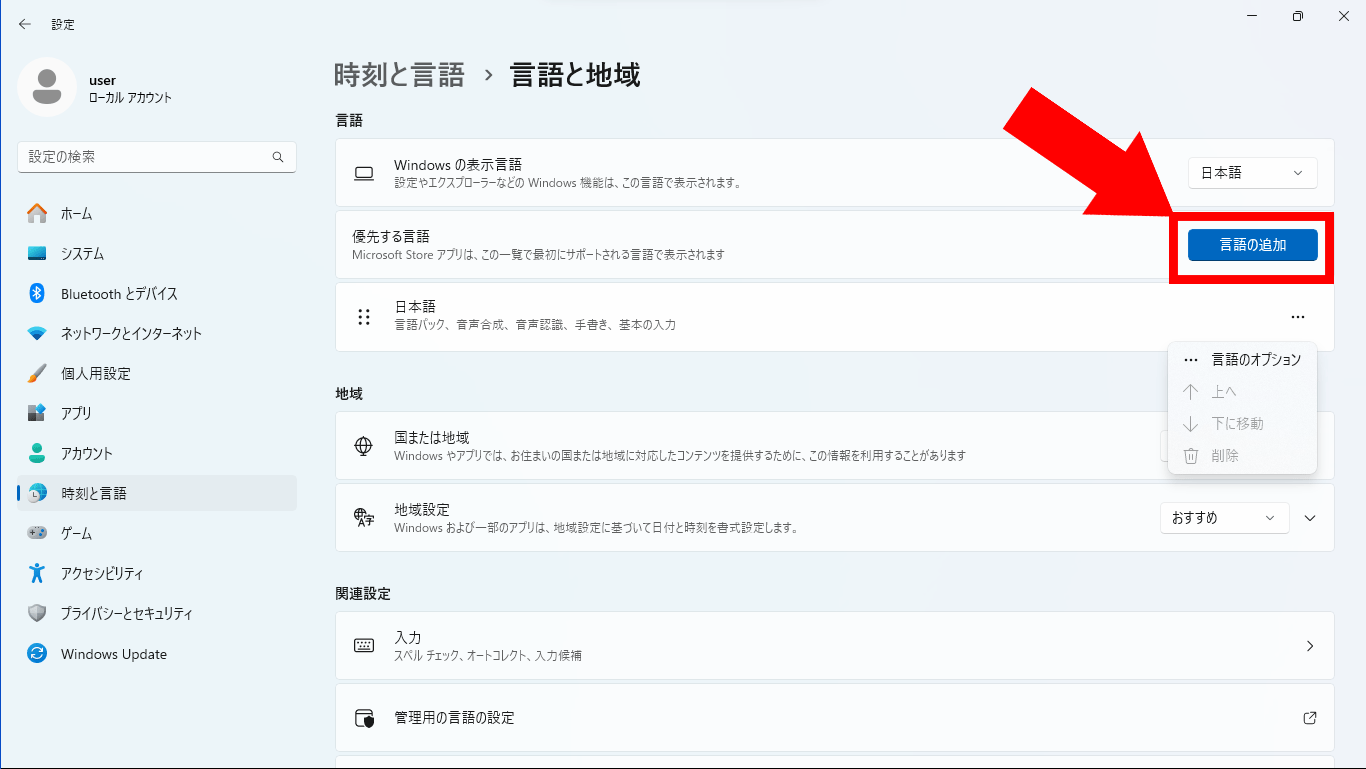
Task: Open the more options menu for 日本語
Action: coord(1297,316)
